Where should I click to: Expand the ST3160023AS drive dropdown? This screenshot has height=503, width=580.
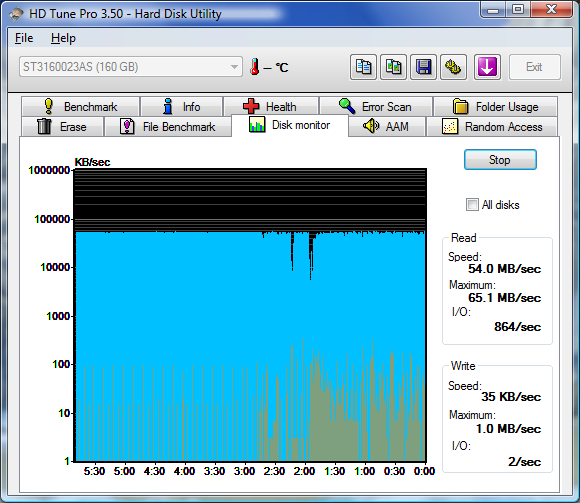point(131,67)
